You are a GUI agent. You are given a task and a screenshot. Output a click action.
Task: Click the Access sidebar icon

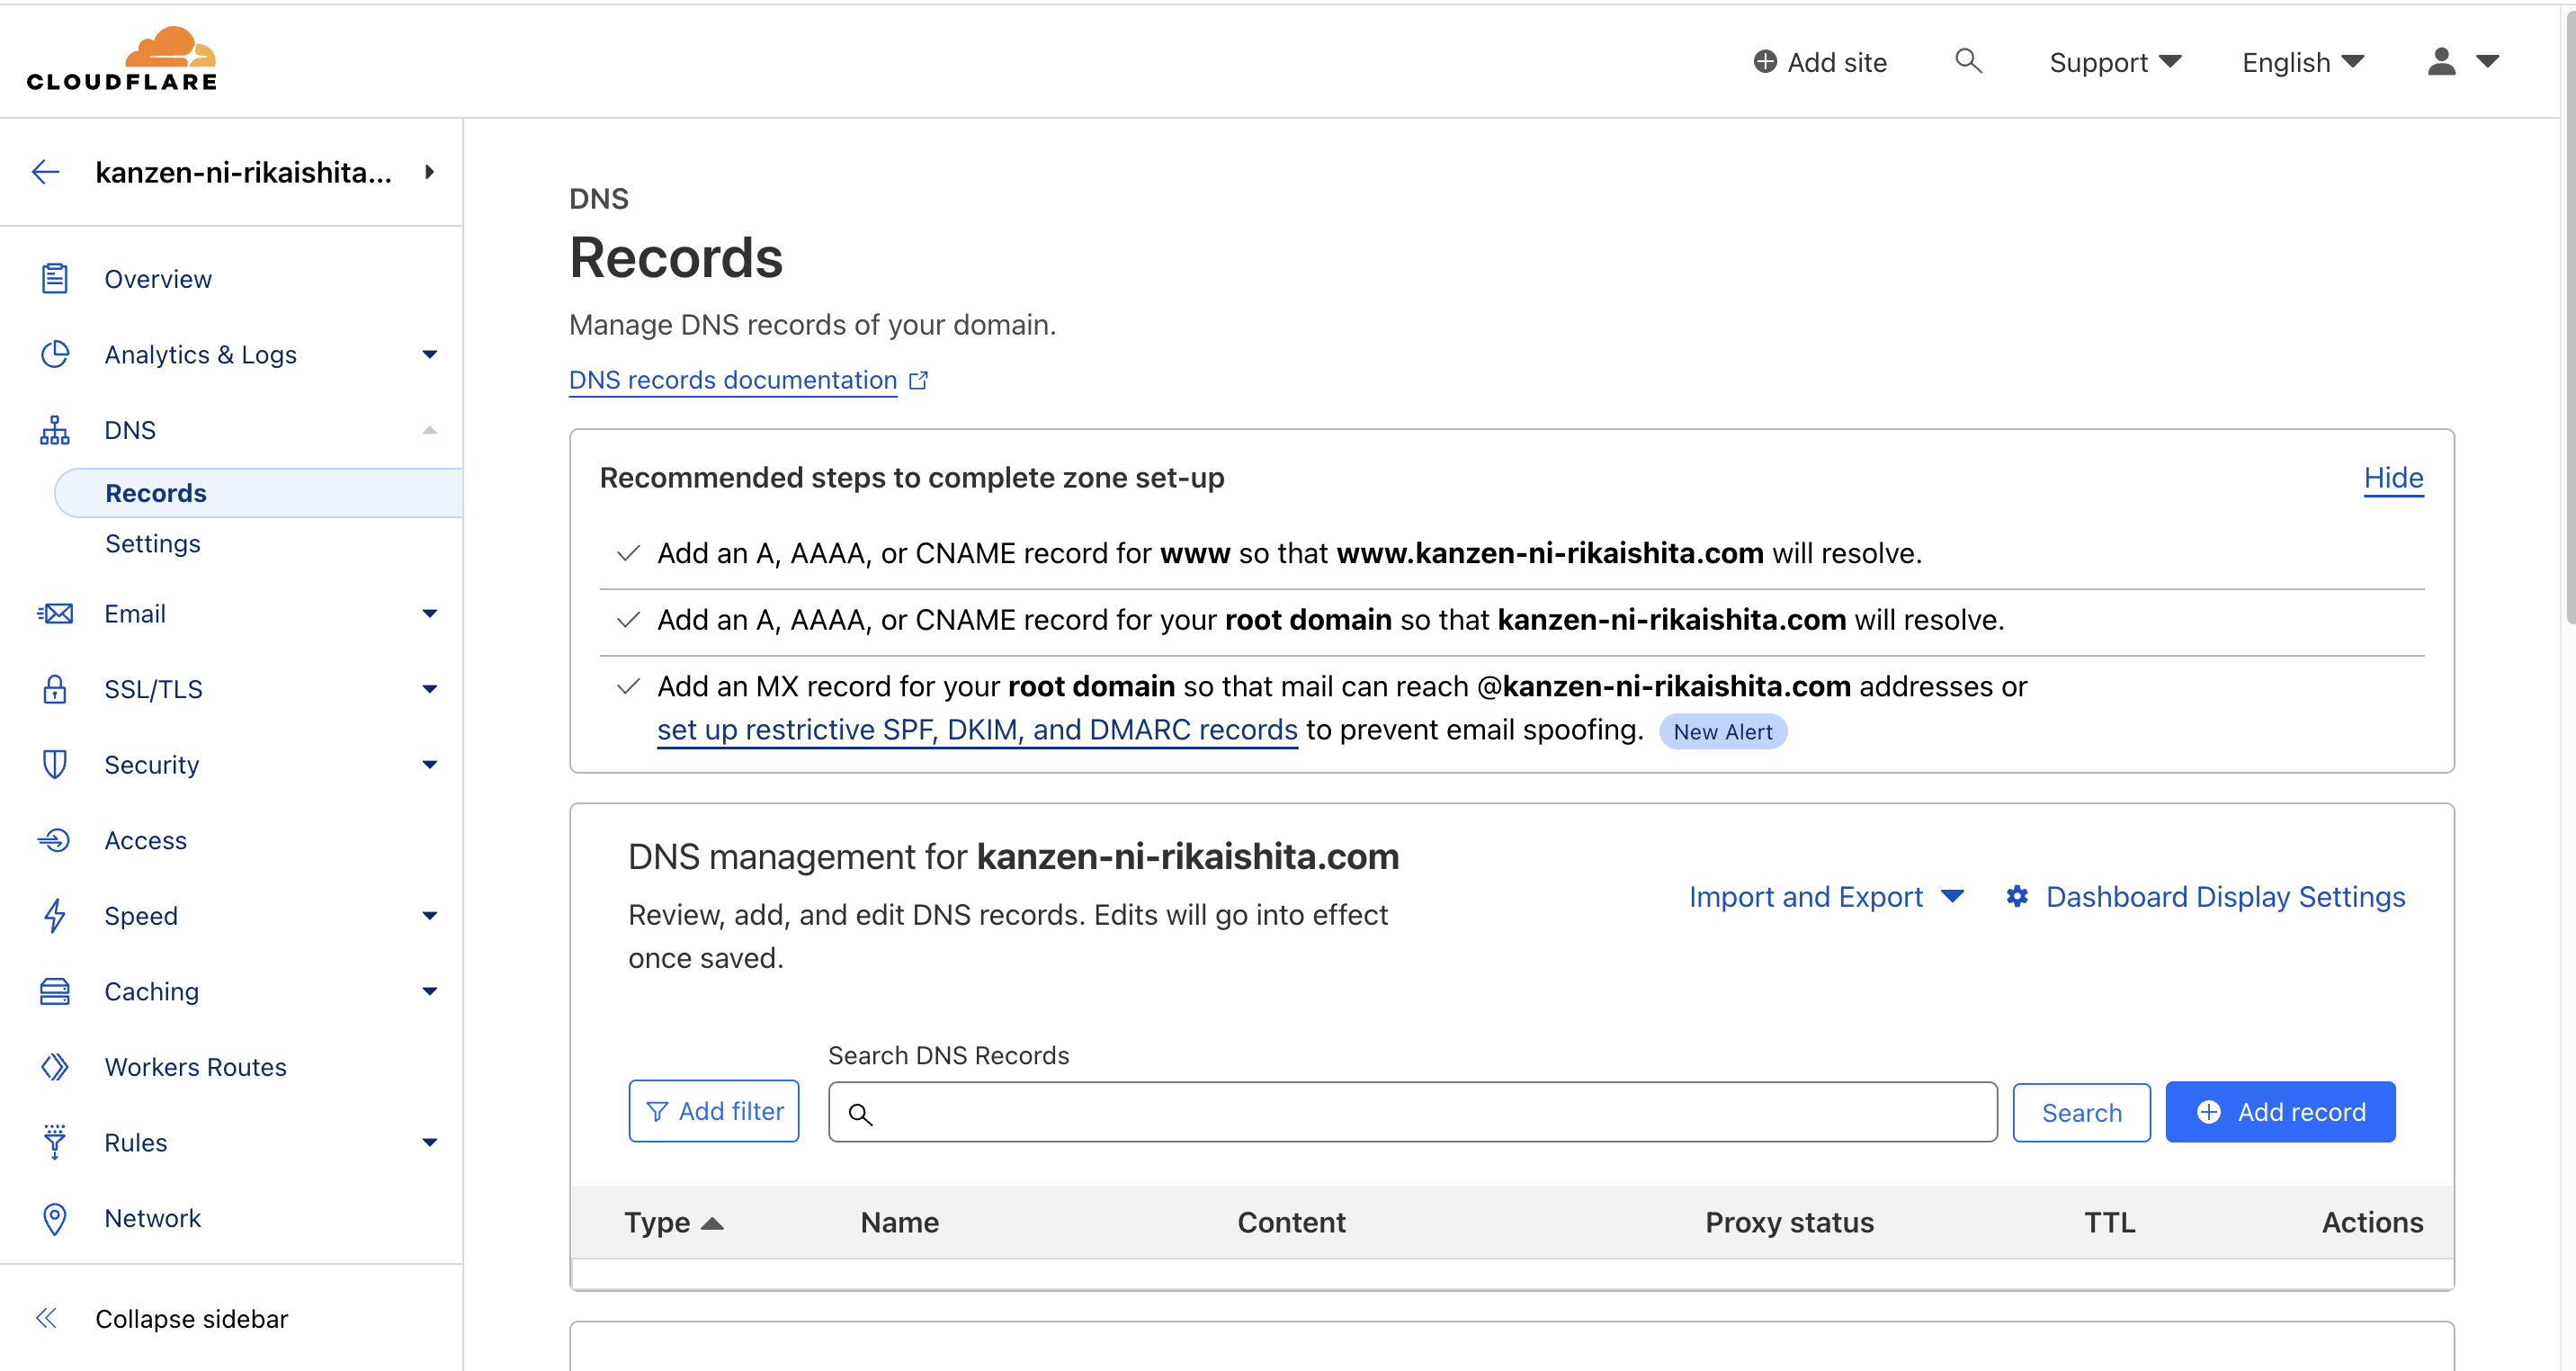(55, 840)
